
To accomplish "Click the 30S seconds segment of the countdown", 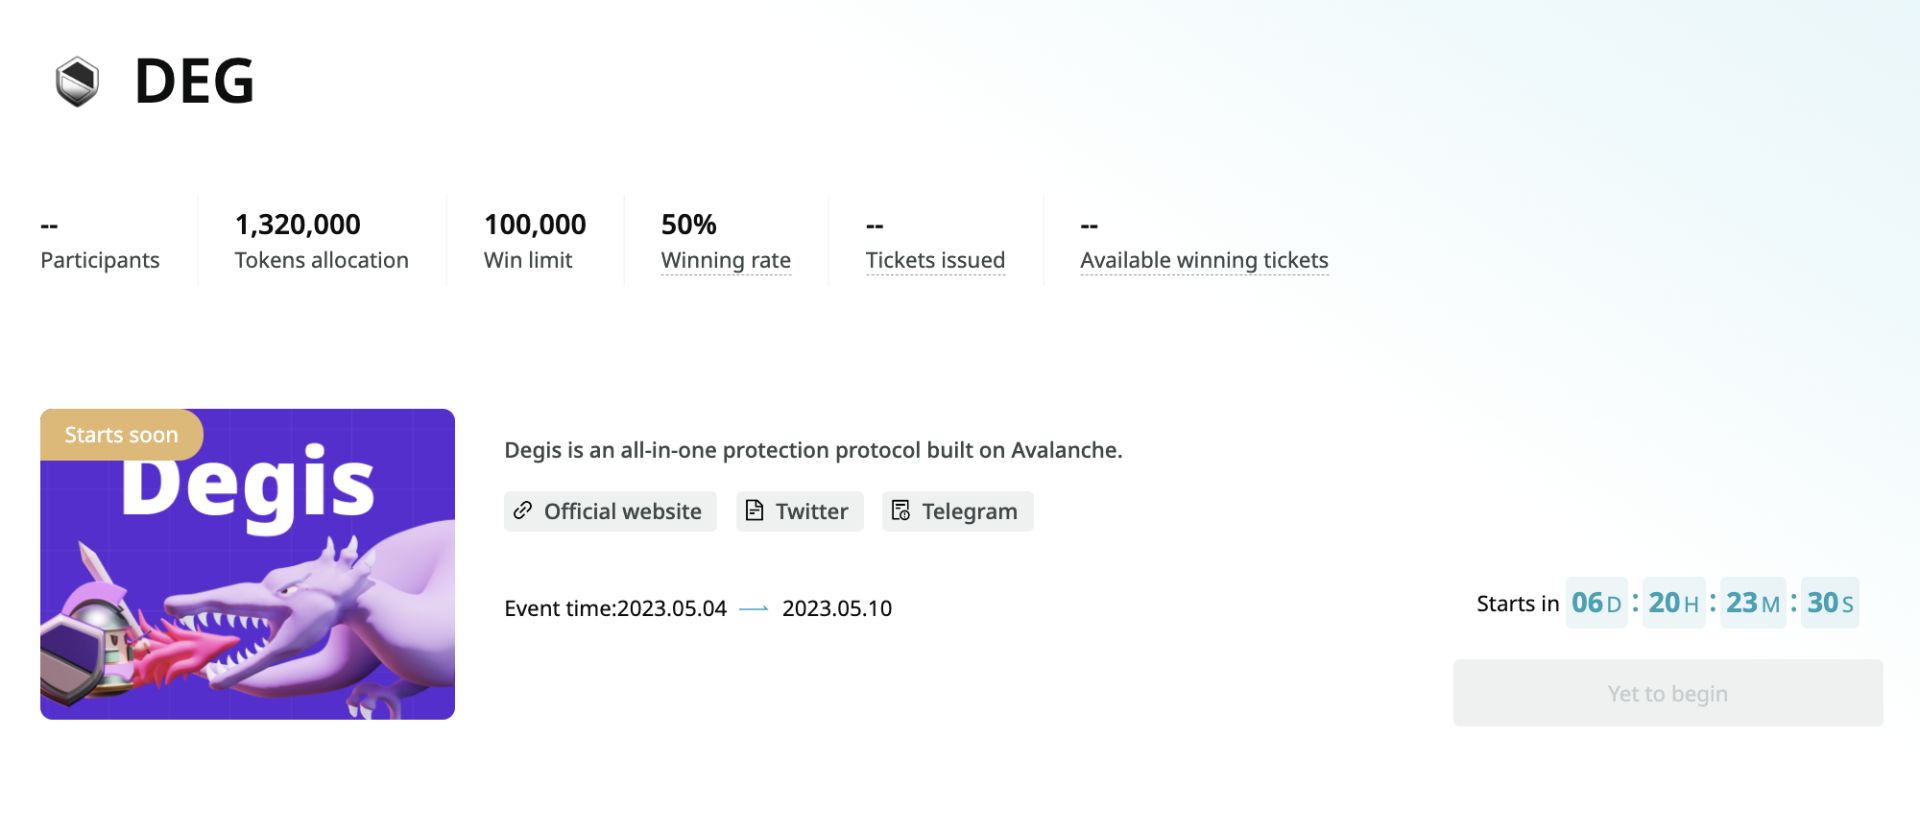I will (x=1830, y=602).
